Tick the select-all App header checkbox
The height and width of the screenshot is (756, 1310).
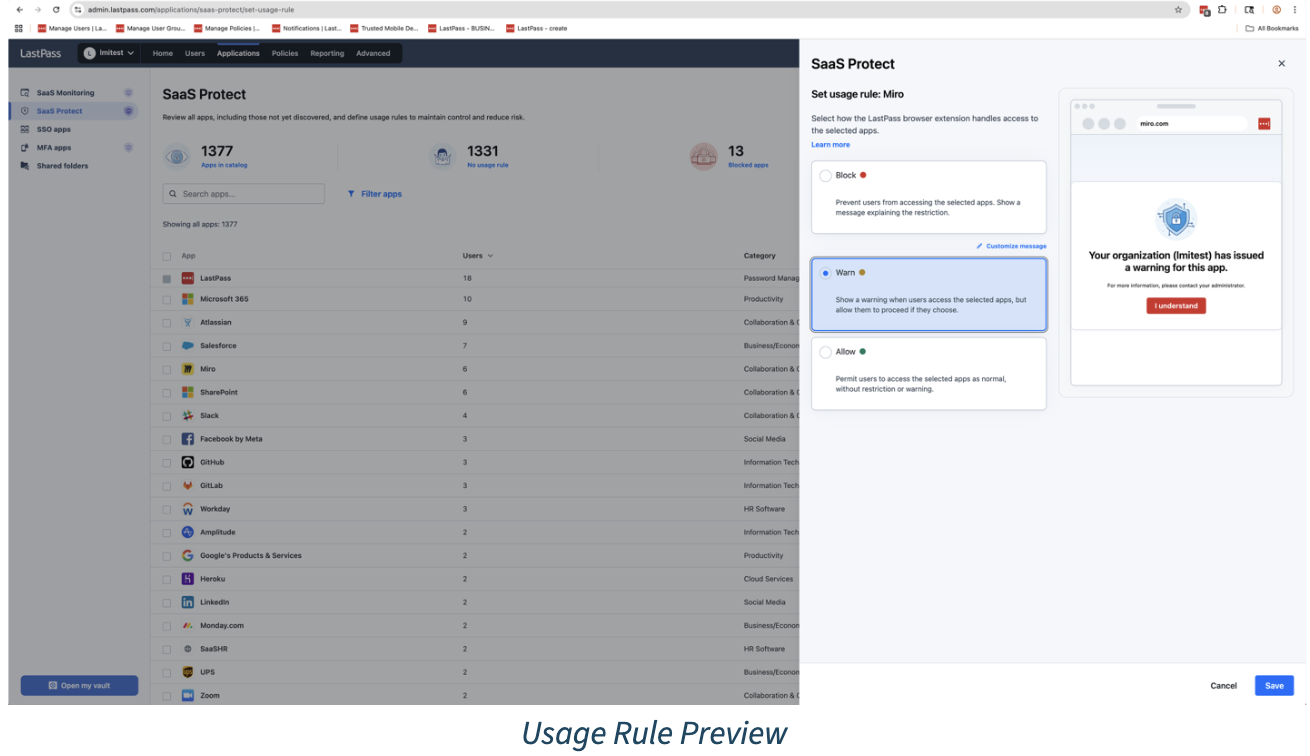pos(167,256)
